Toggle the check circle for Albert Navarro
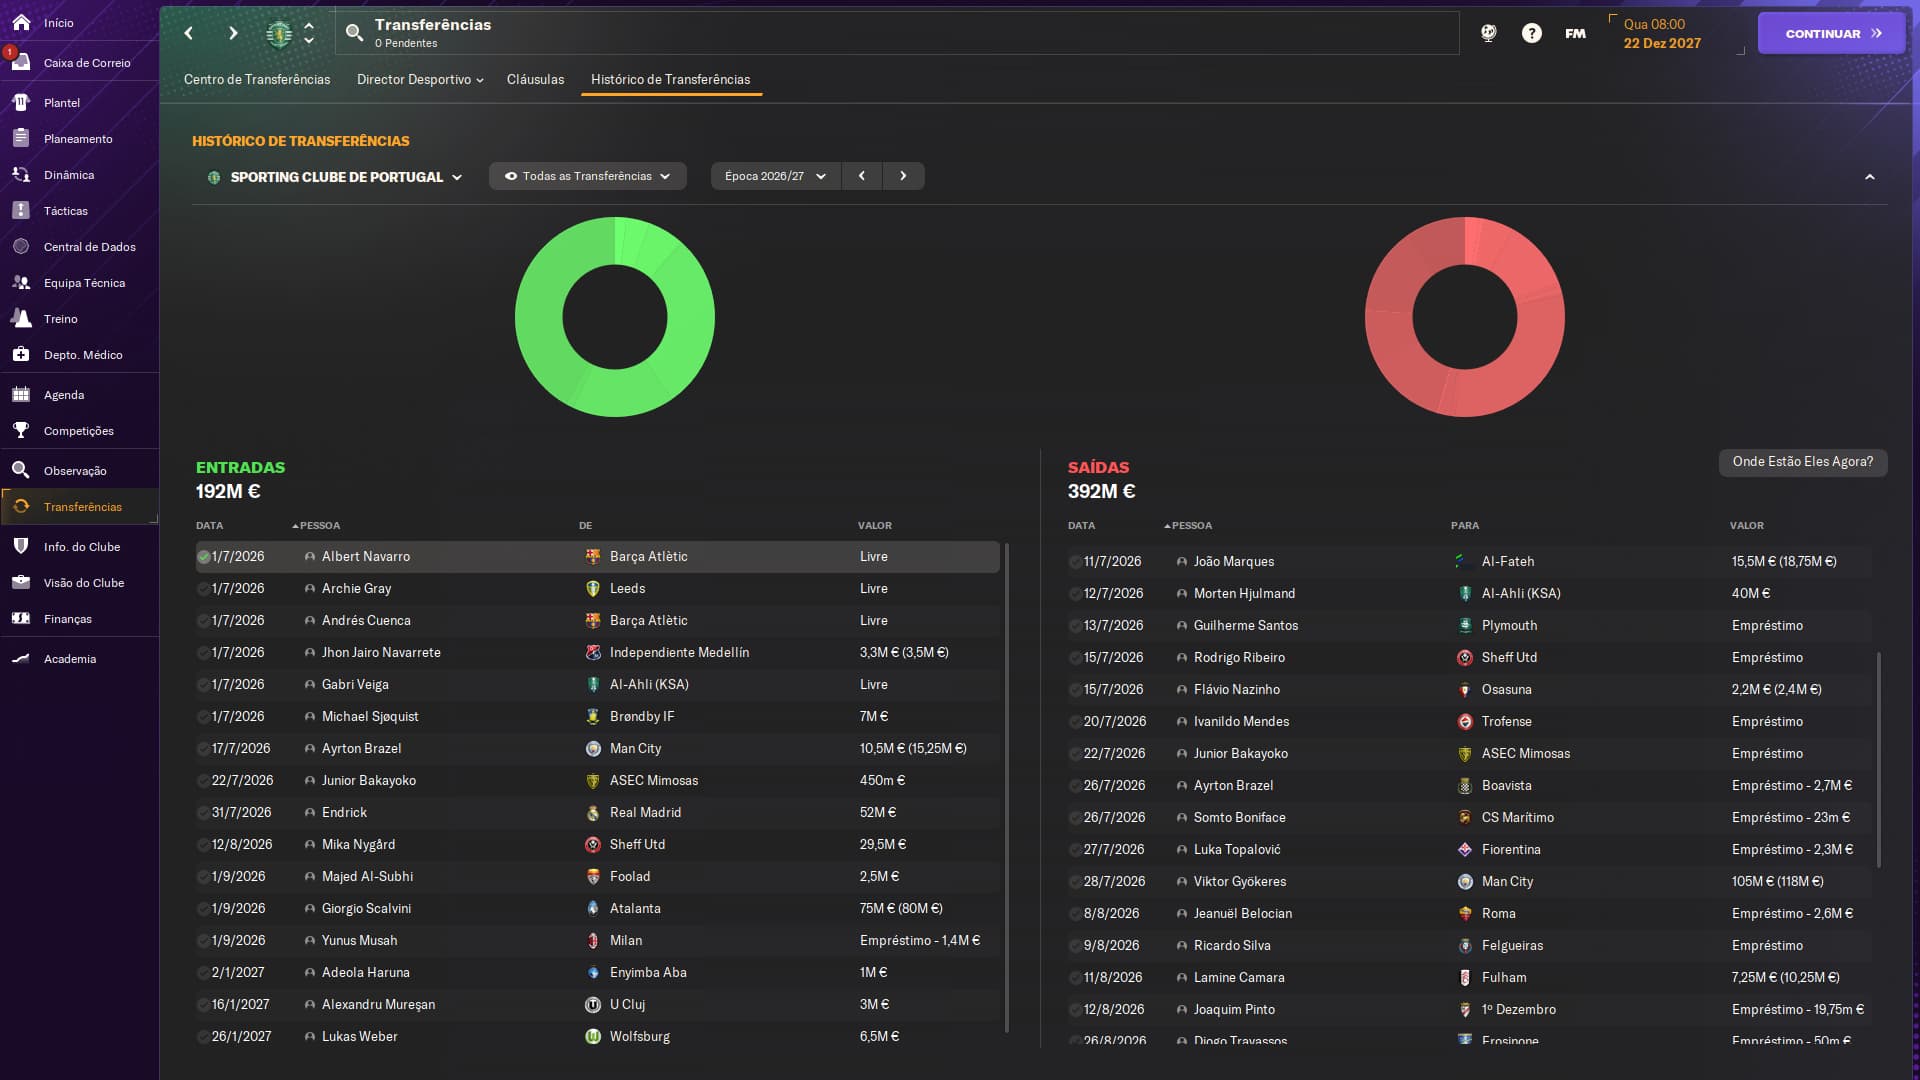Viewport: 1920px width, 1080px height. click(204, 557)
